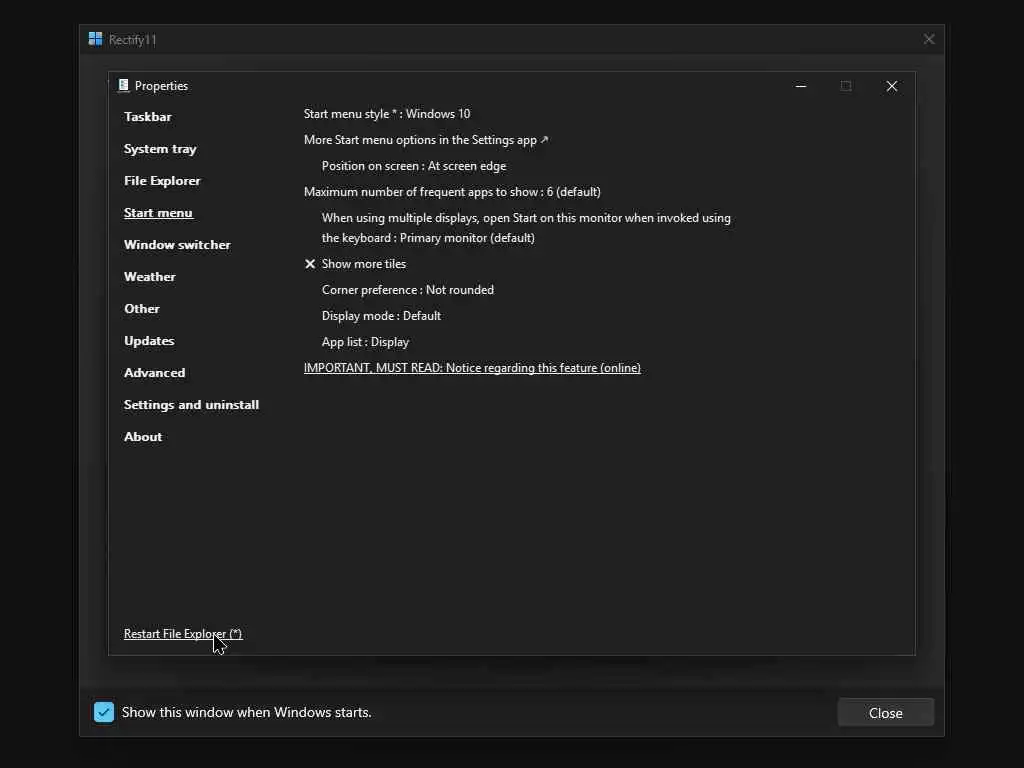Open the Window switcher section
This screenshot has height=768, width=1024.
tap(177, 245)
